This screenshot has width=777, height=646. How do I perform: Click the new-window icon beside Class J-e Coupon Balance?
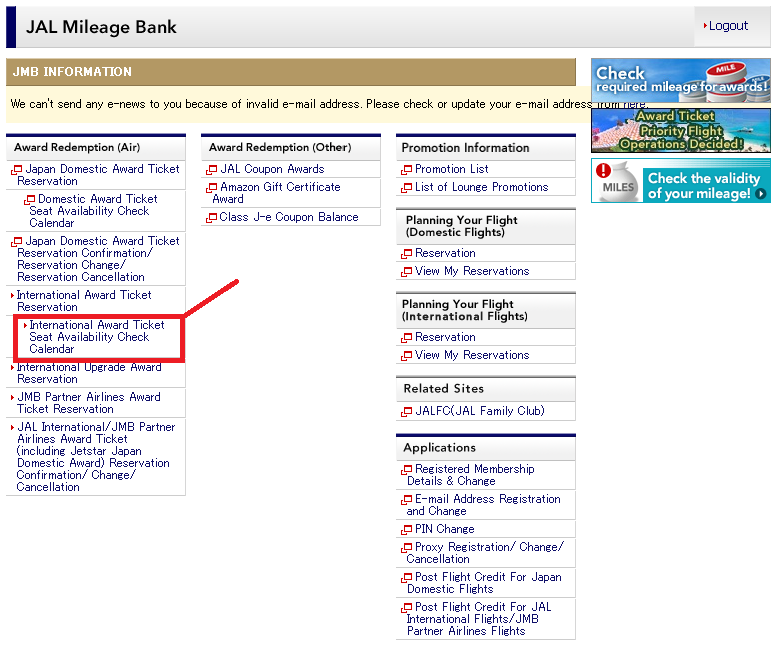(212, 218)
